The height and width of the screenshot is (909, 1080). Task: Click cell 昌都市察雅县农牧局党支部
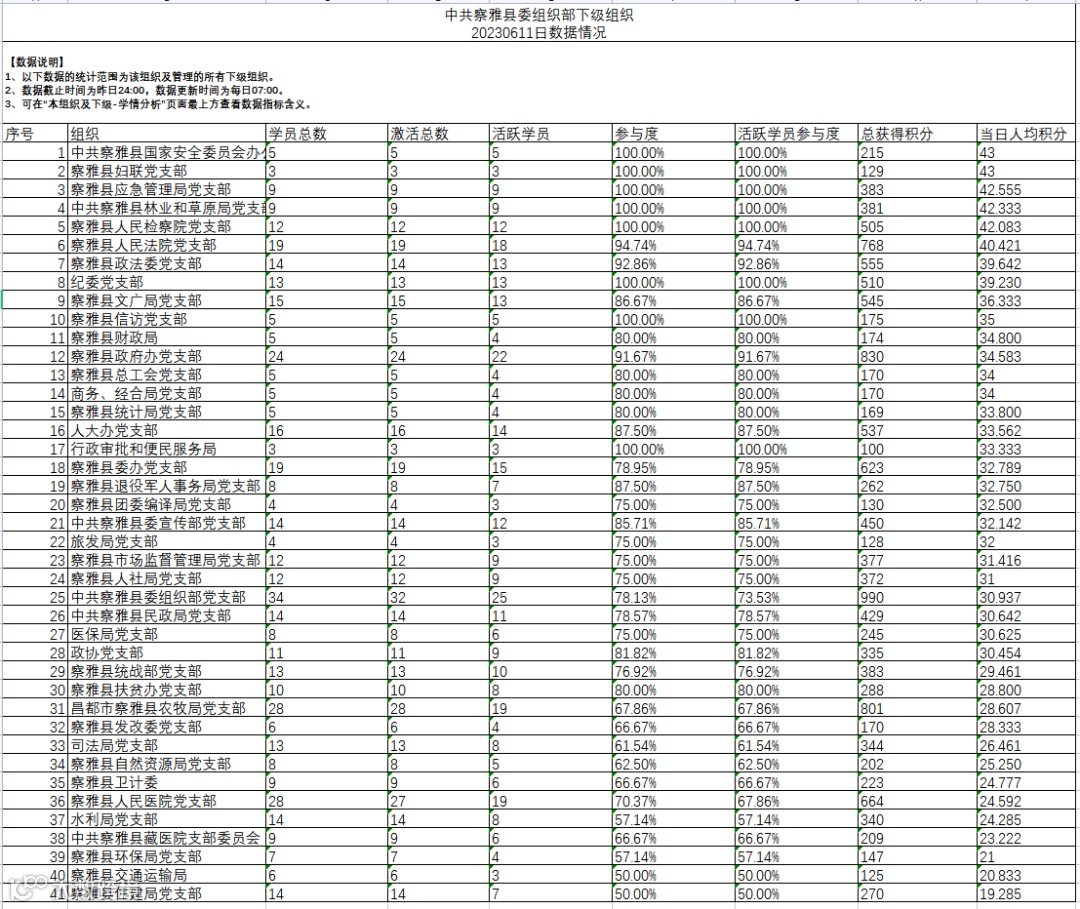pyautogui.click(x=167, y=709)
